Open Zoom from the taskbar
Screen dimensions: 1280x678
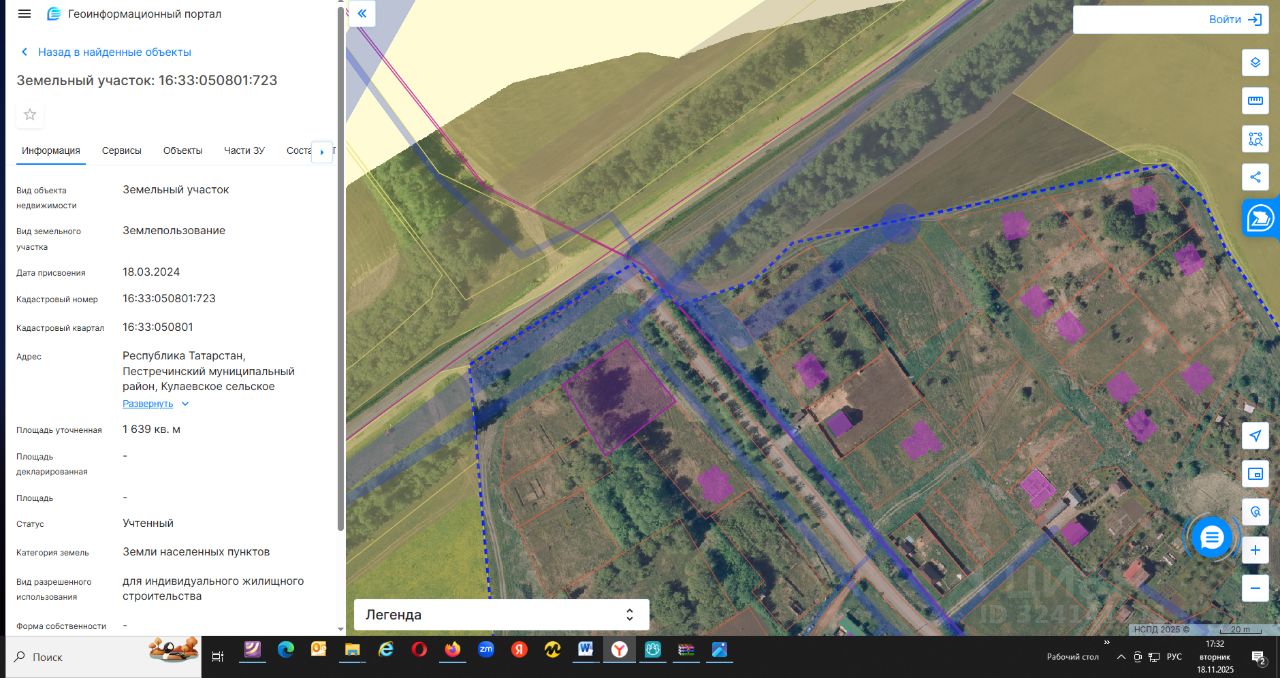(x=486, y=650)
